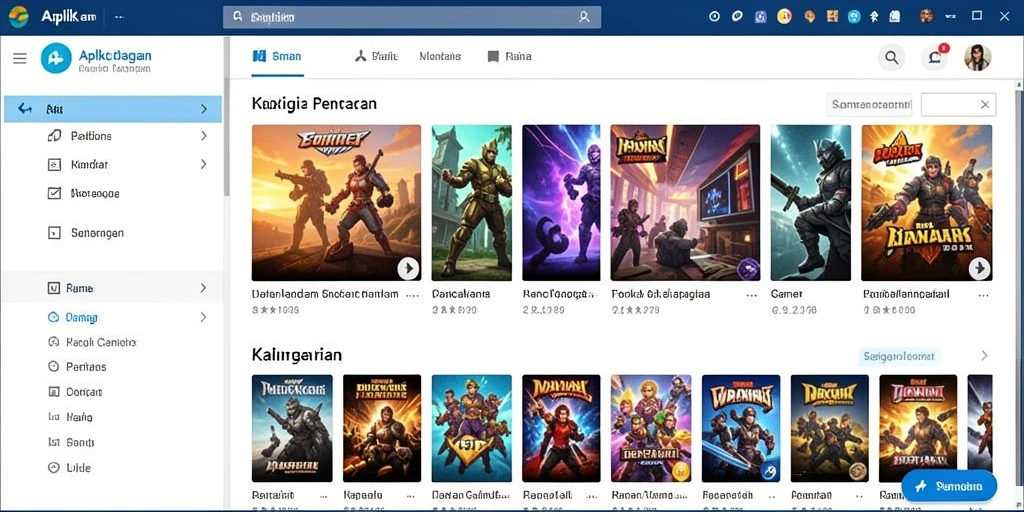Viewport: 1024px width, 512px height.
Task: Open the Dancalianta game card
Action: coord(471,202)
